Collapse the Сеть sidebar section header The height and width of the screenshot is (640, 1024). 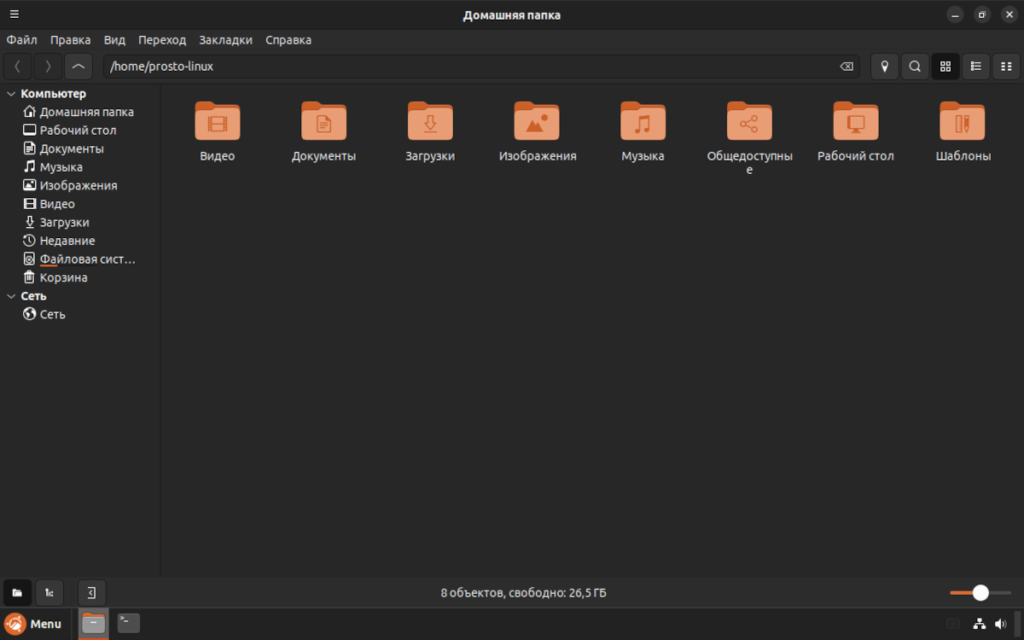click(x=11, y=296)
